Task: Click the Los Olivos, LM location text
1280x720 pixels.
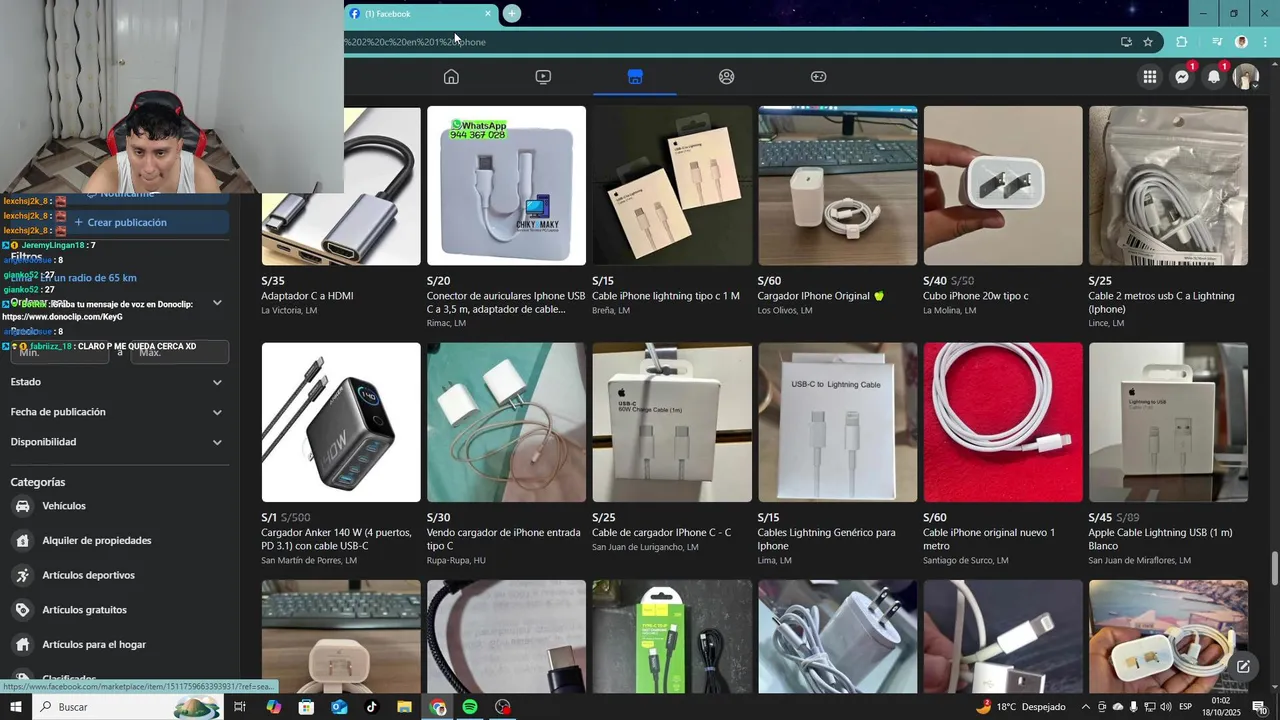Action: pyautogui.click(x=785, y=311)
